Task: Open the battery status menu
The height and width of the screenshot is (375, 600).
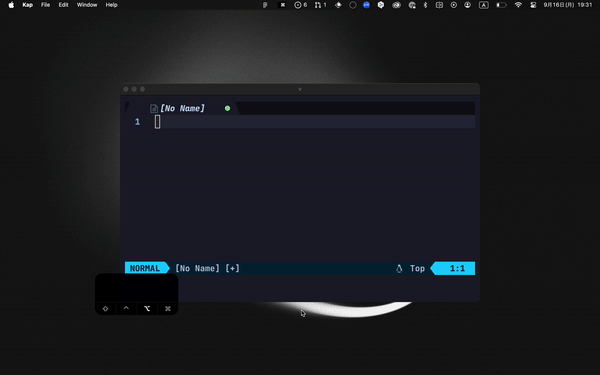Action: (501, 5)
